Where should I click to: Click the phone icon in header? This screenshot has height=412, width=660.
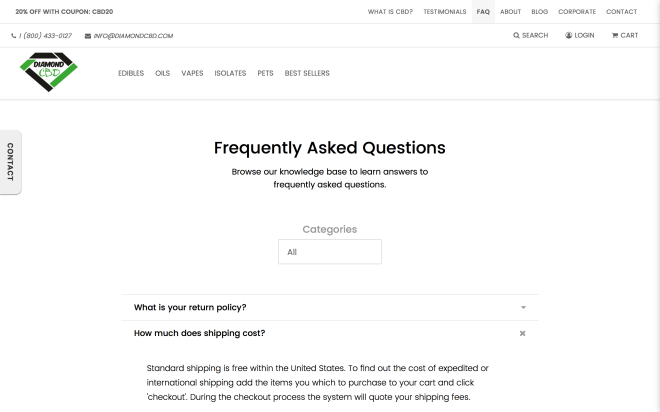pos(14,36)
